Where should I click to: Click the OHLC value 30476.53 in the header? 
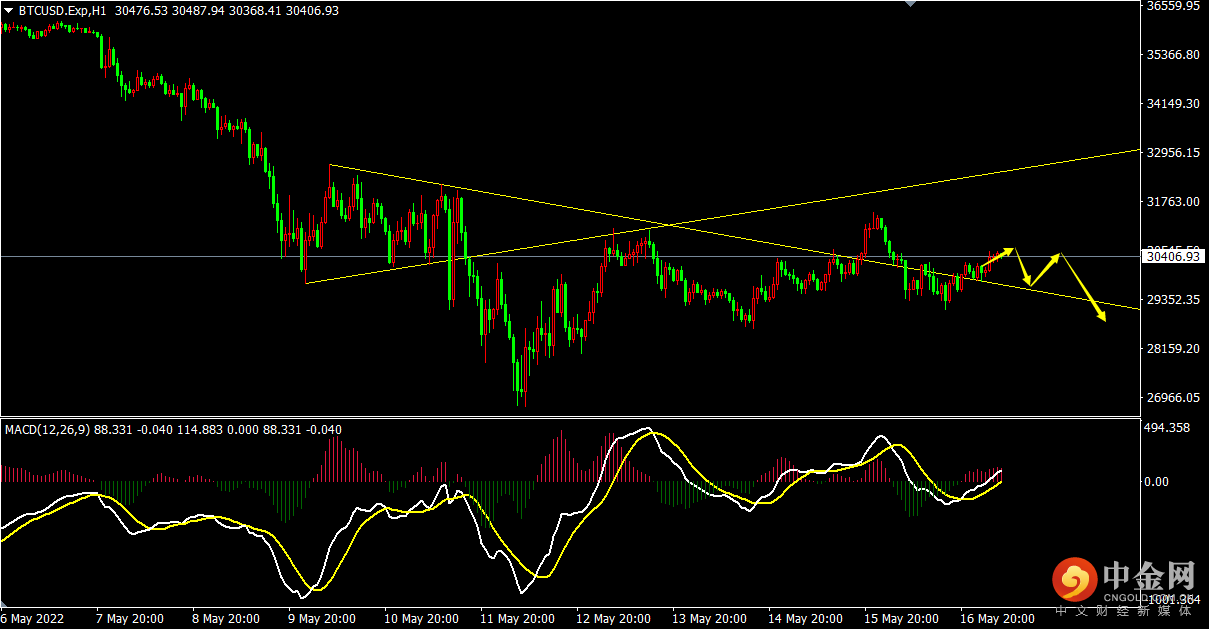pos(143,10)
